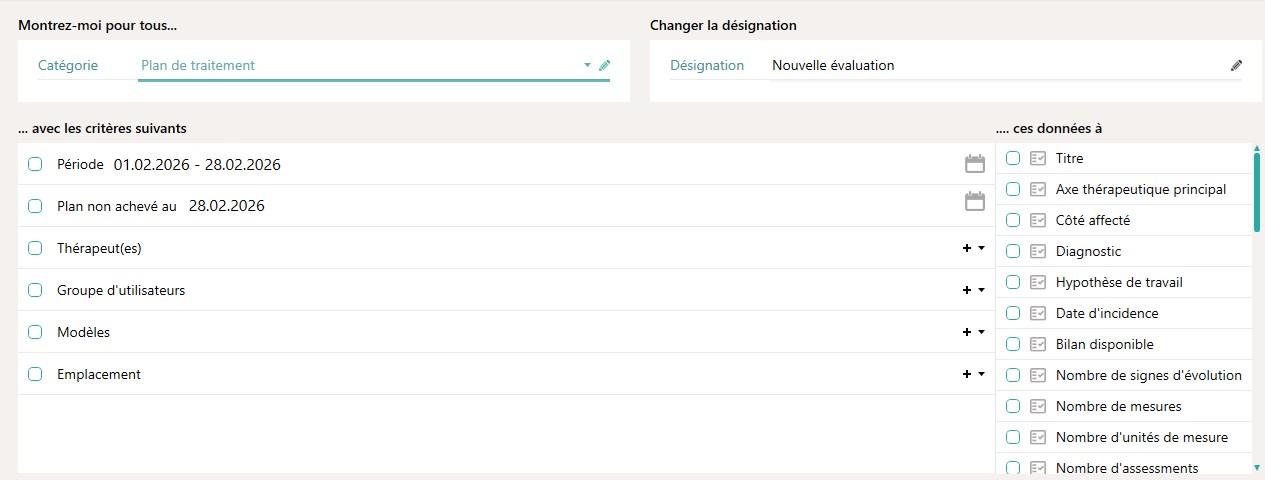Click the field-type icon next to Diagnostic

click(1038, 251)
